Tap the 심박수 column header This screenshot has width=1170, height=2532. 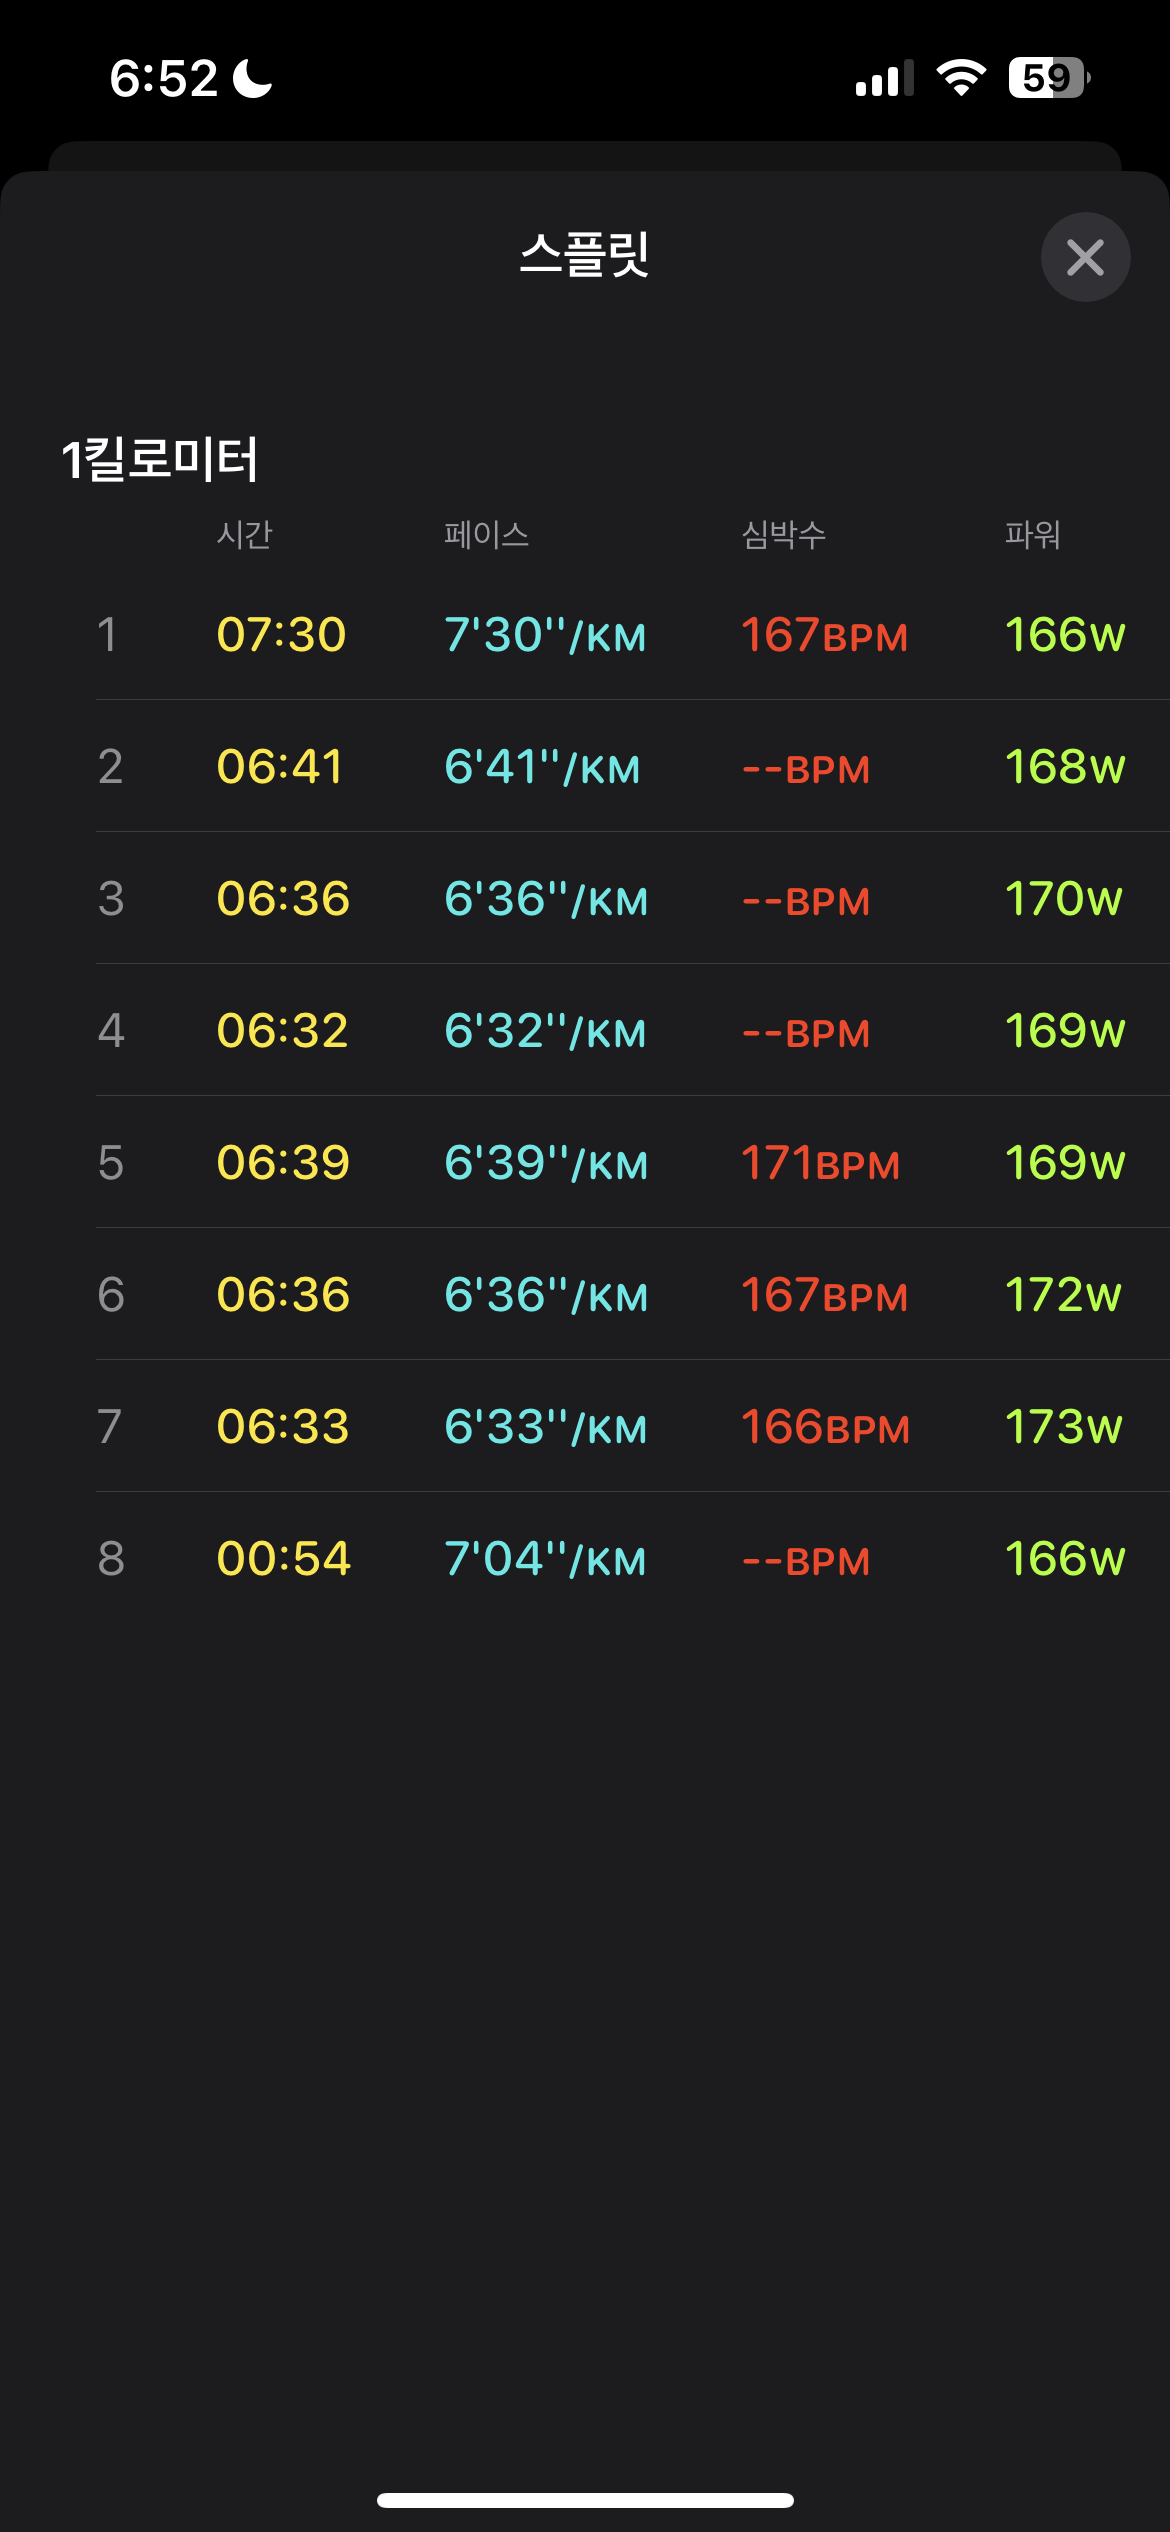(x=783, y=534)
